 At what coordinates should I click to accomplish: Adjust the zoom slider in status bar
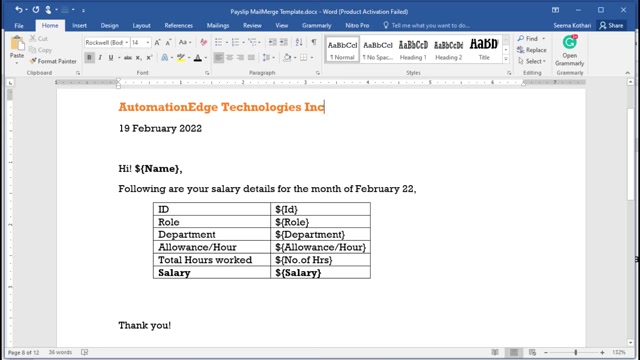[576, 352]
